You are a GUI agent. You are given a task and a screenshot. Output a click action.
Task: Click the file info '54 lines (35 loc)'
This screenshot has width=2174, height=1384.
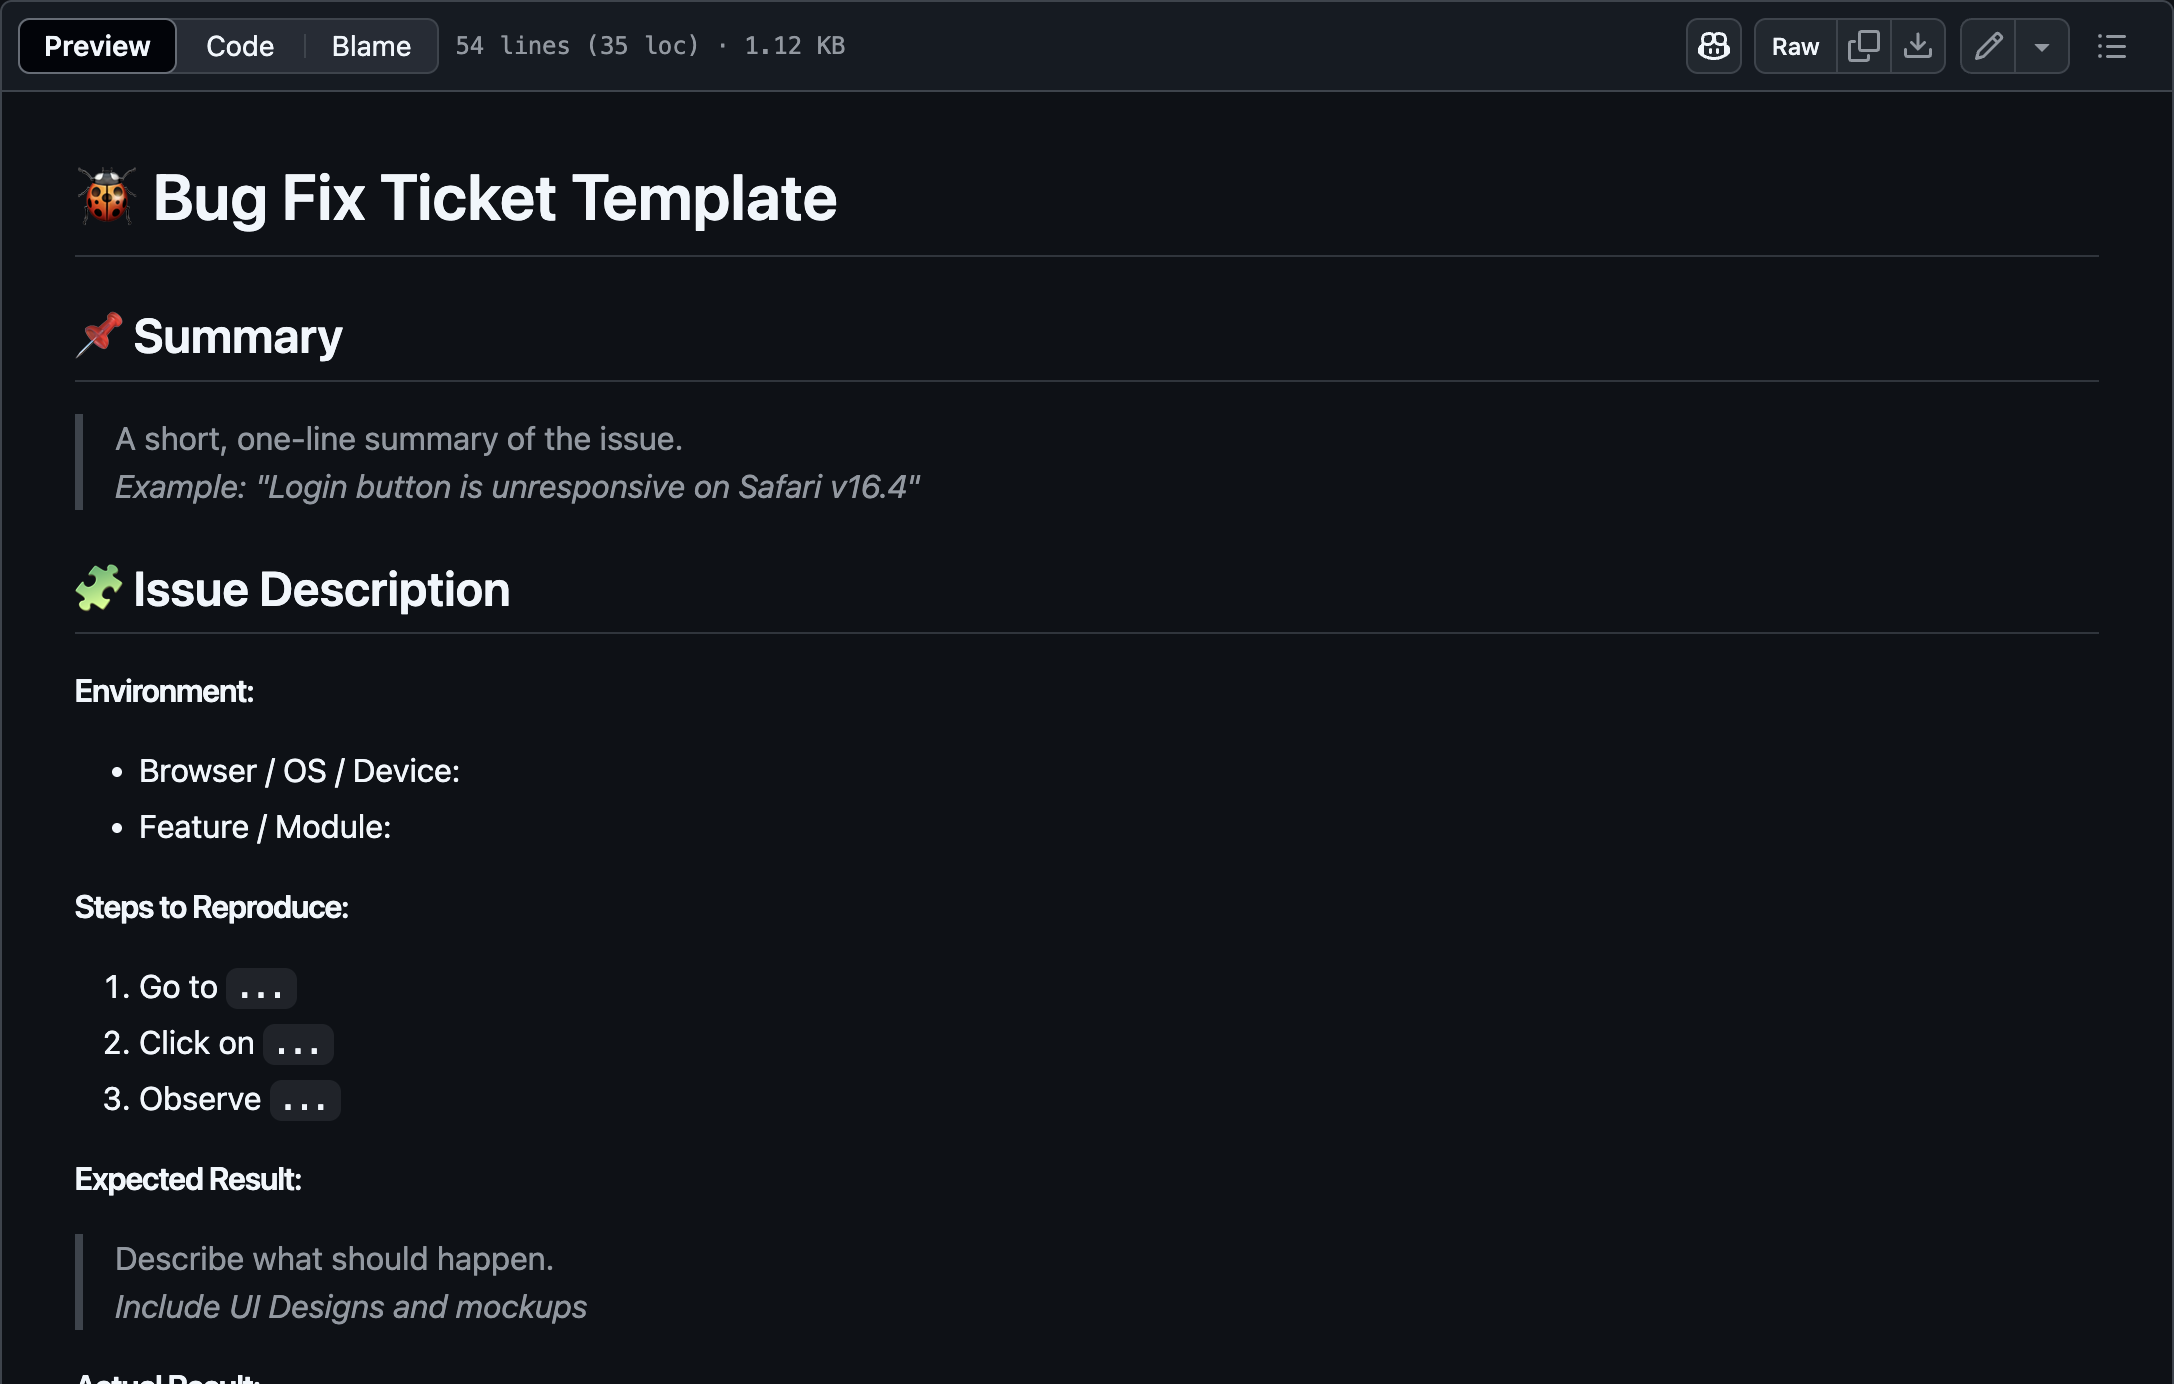click(x=577, y=46)
